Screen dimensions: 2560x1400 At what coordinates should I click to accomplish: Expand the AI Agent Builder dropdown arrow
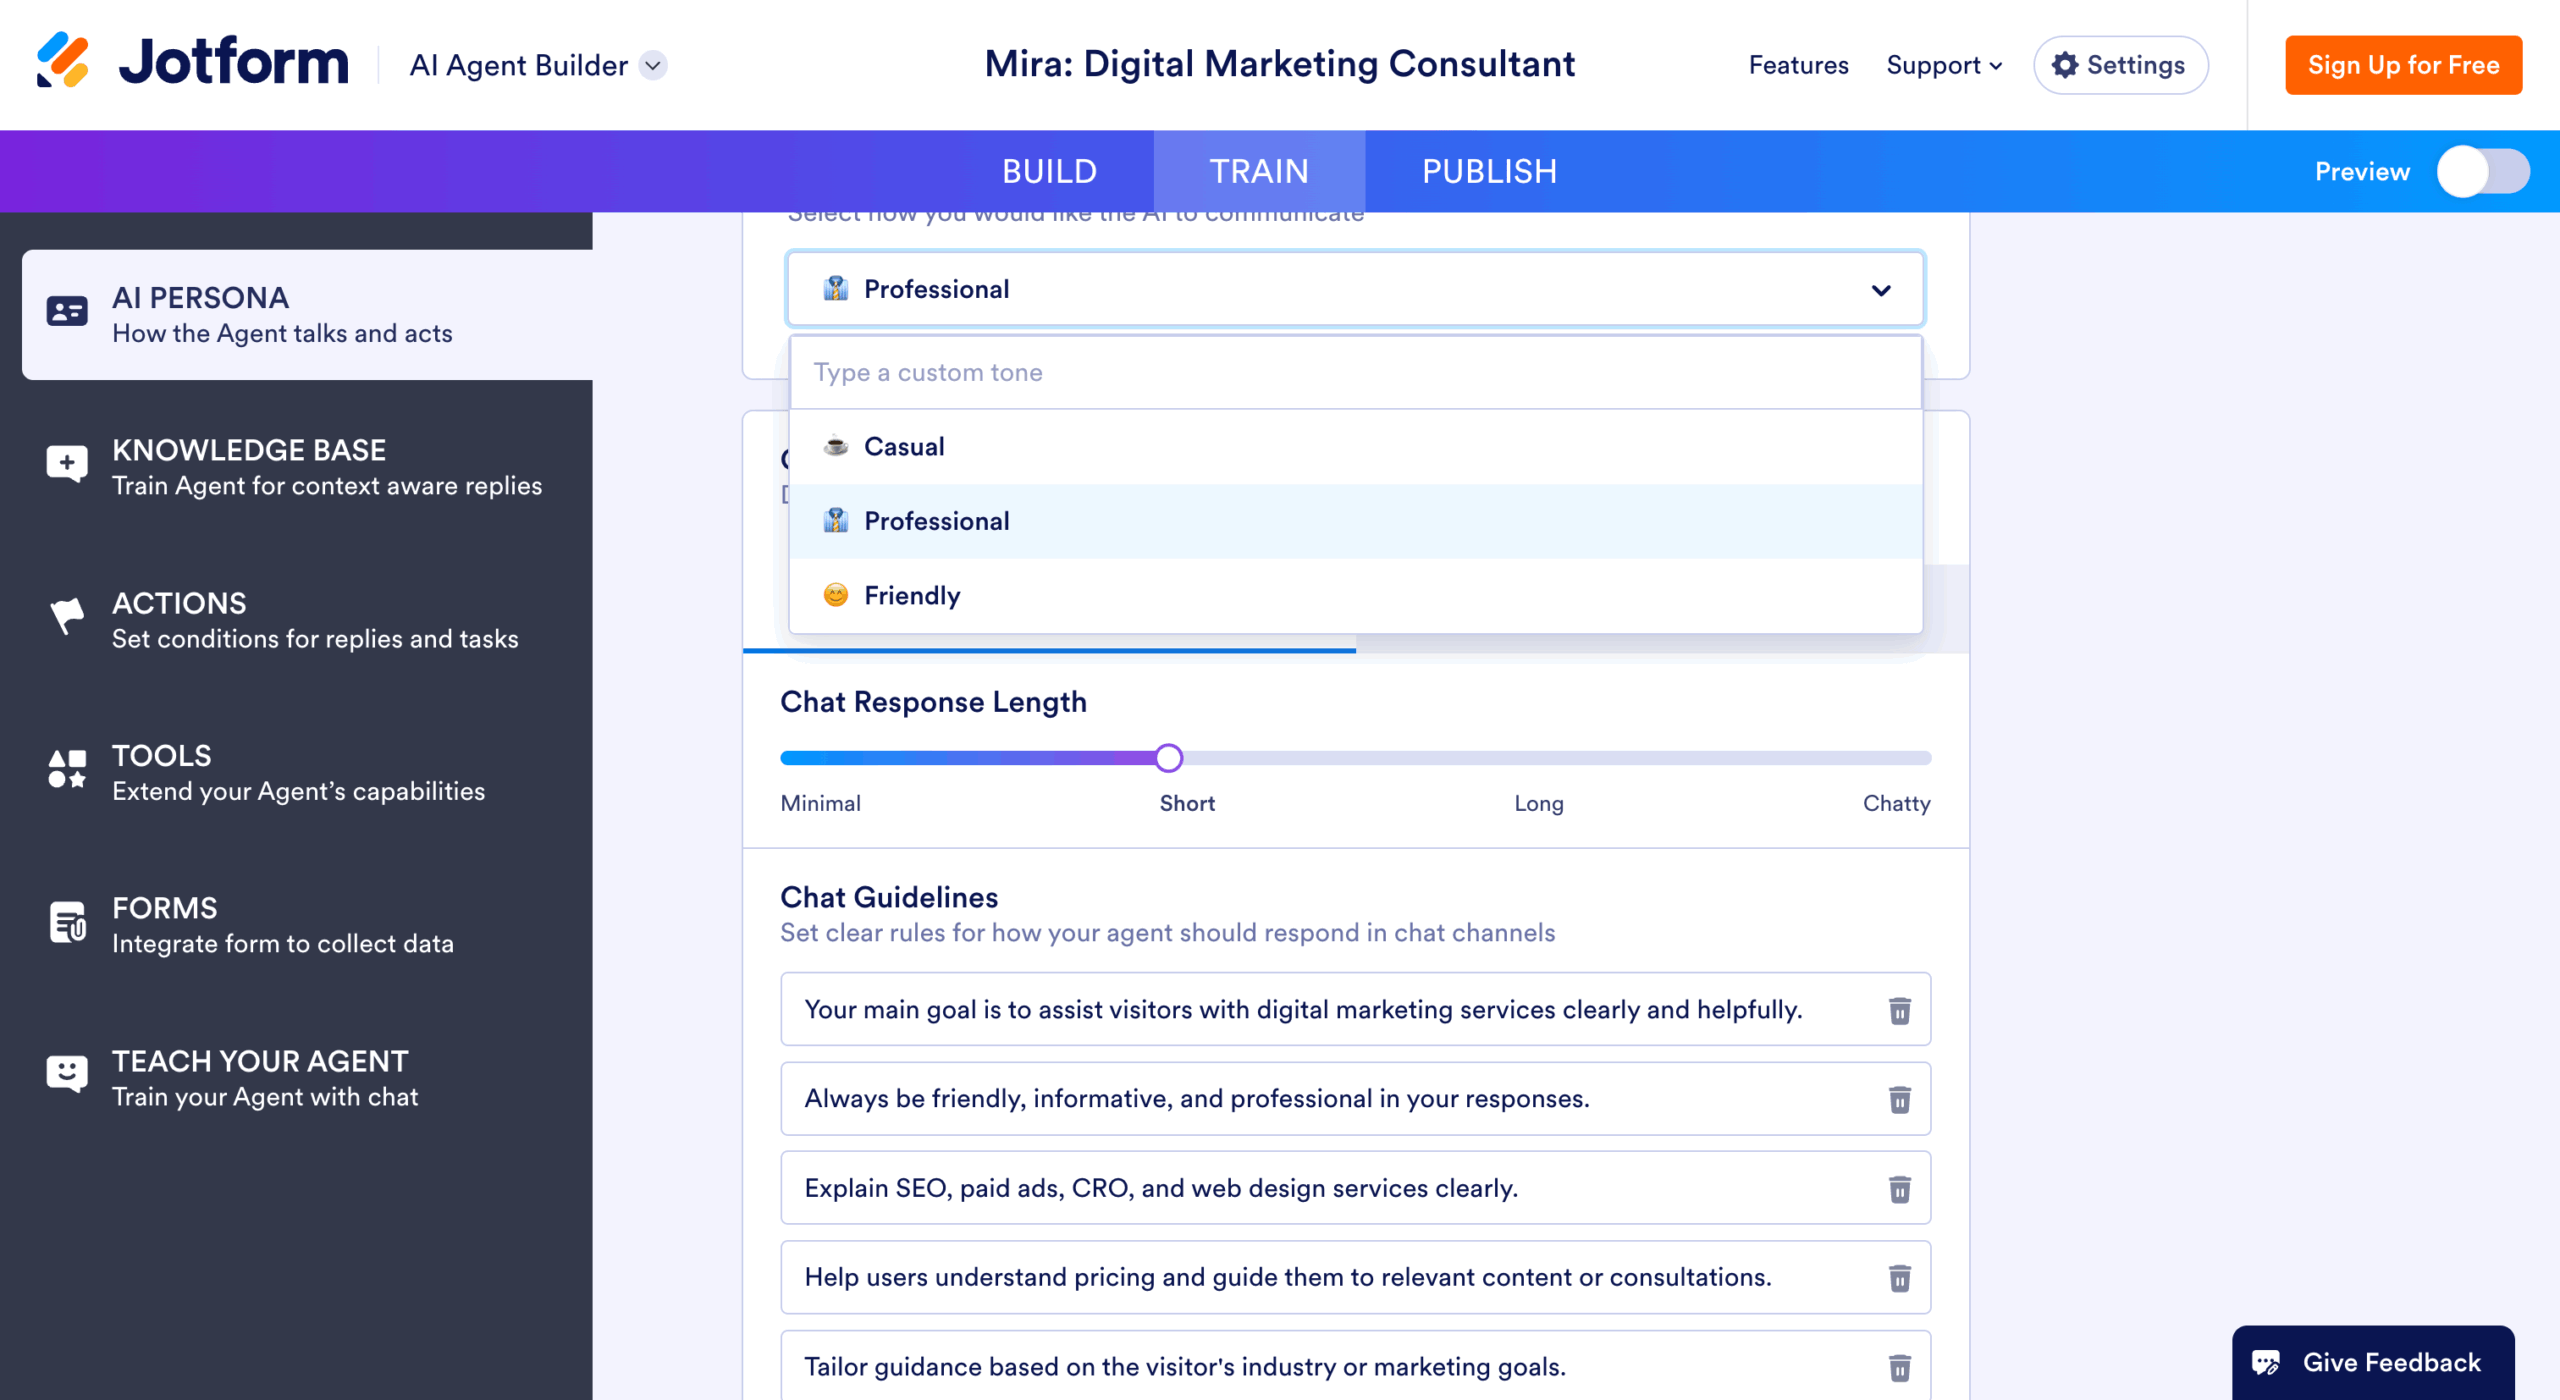653,65
